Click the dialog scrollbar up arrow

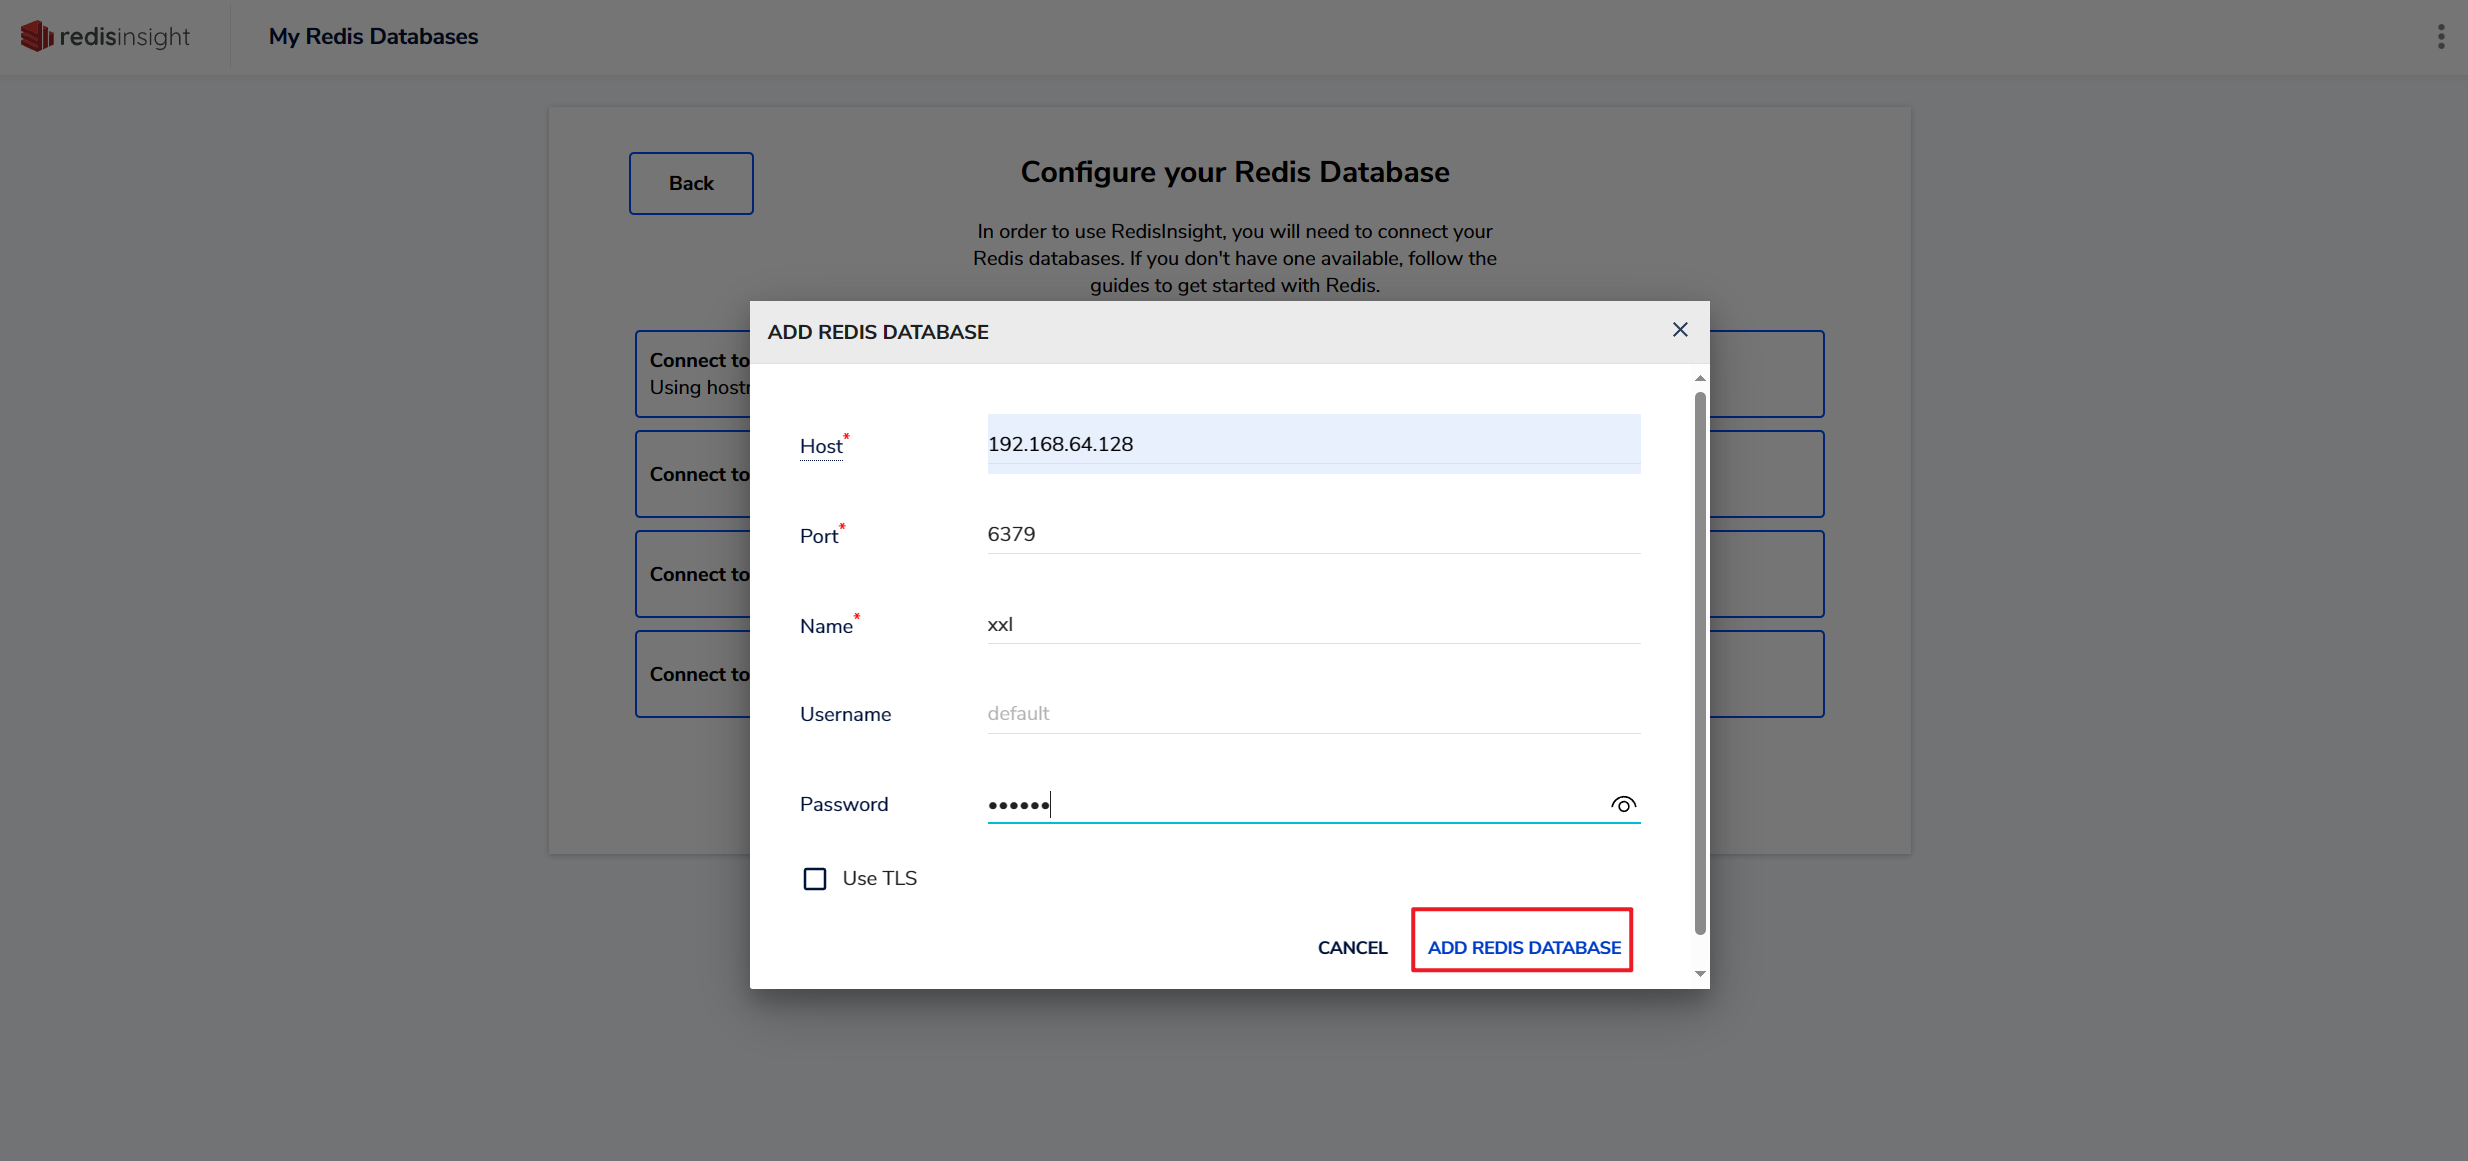tap(1699, 378)
